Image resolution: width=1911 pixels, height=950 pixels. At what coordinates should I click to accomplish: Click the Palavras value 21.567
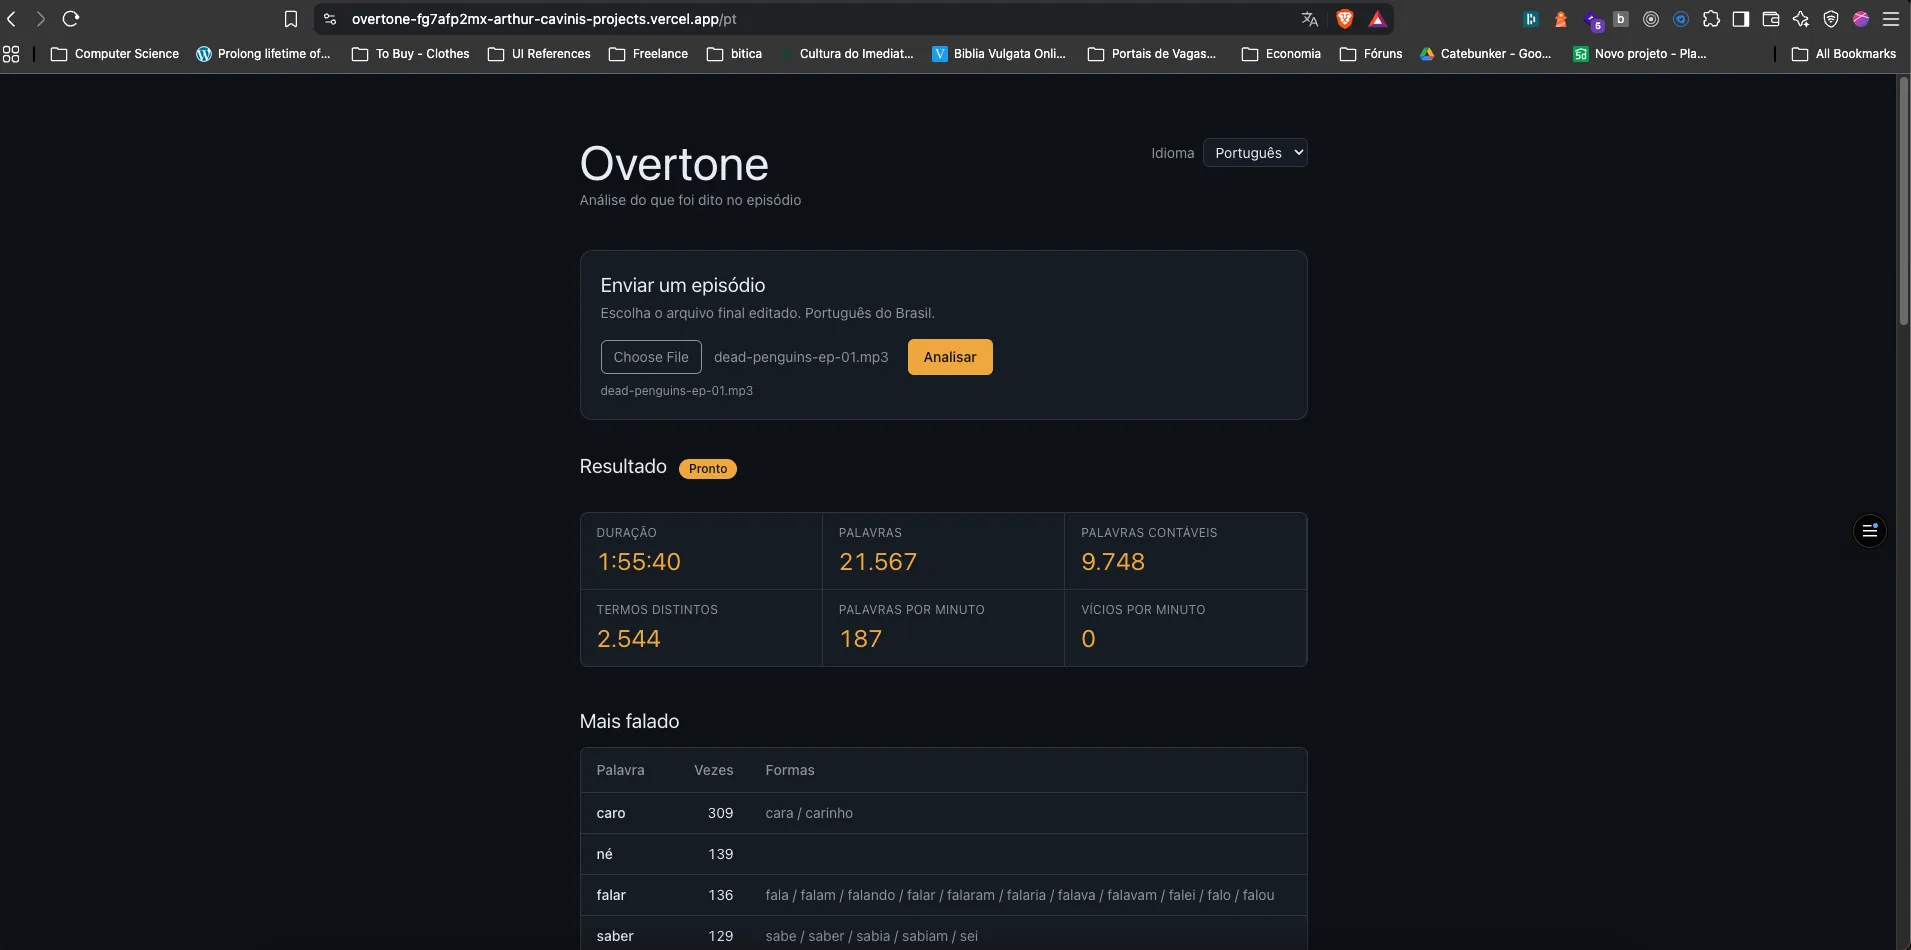pos(878,562)
